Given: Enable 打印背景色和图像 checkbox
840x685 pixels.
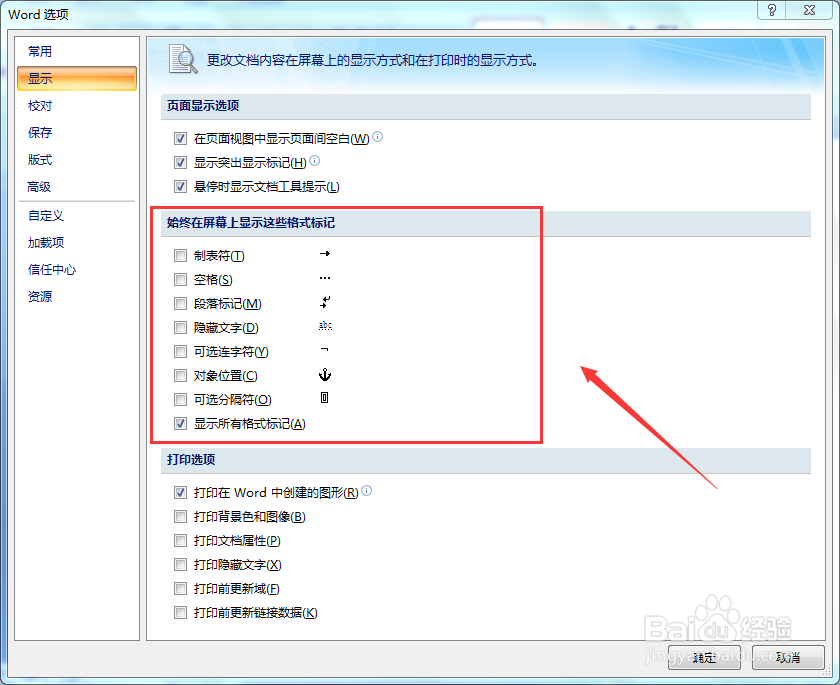Looking at the screenshot, I should click(181, 516).
